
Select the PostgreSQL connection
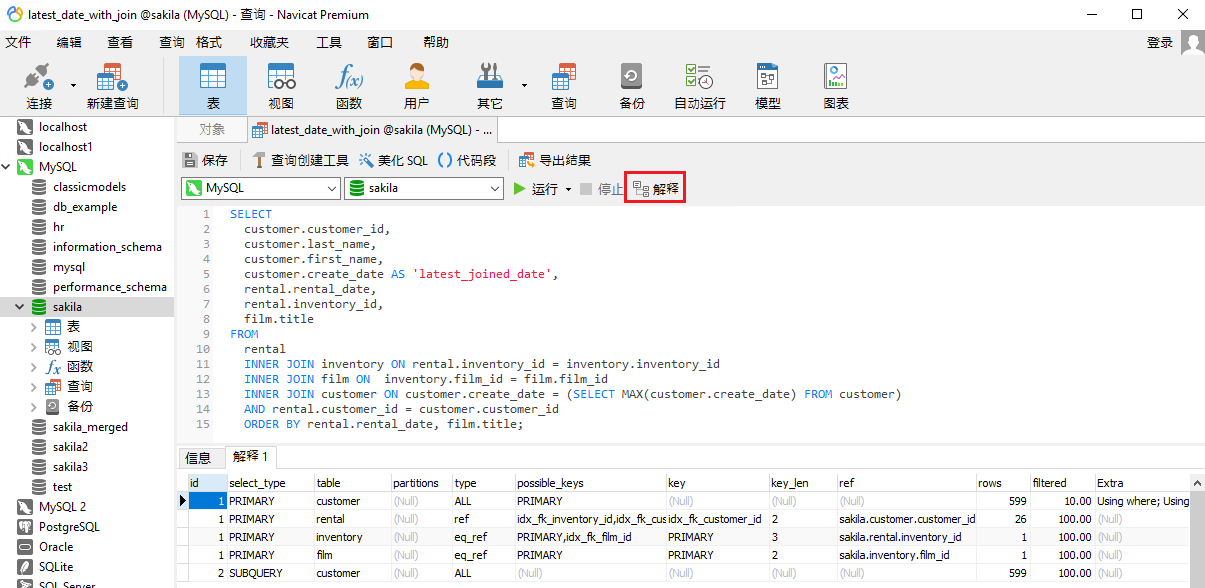71,527
